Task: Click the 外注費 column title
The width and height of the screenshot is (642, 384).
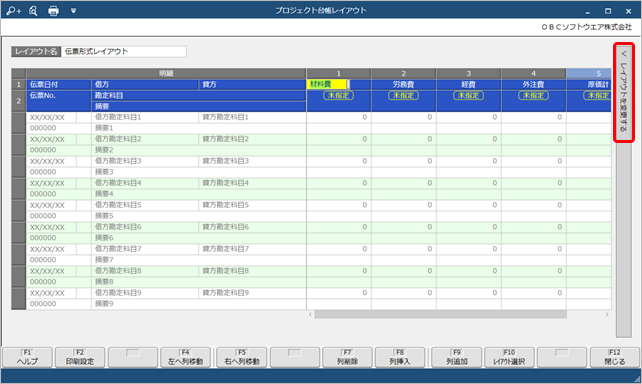Action: pos(533,84)
